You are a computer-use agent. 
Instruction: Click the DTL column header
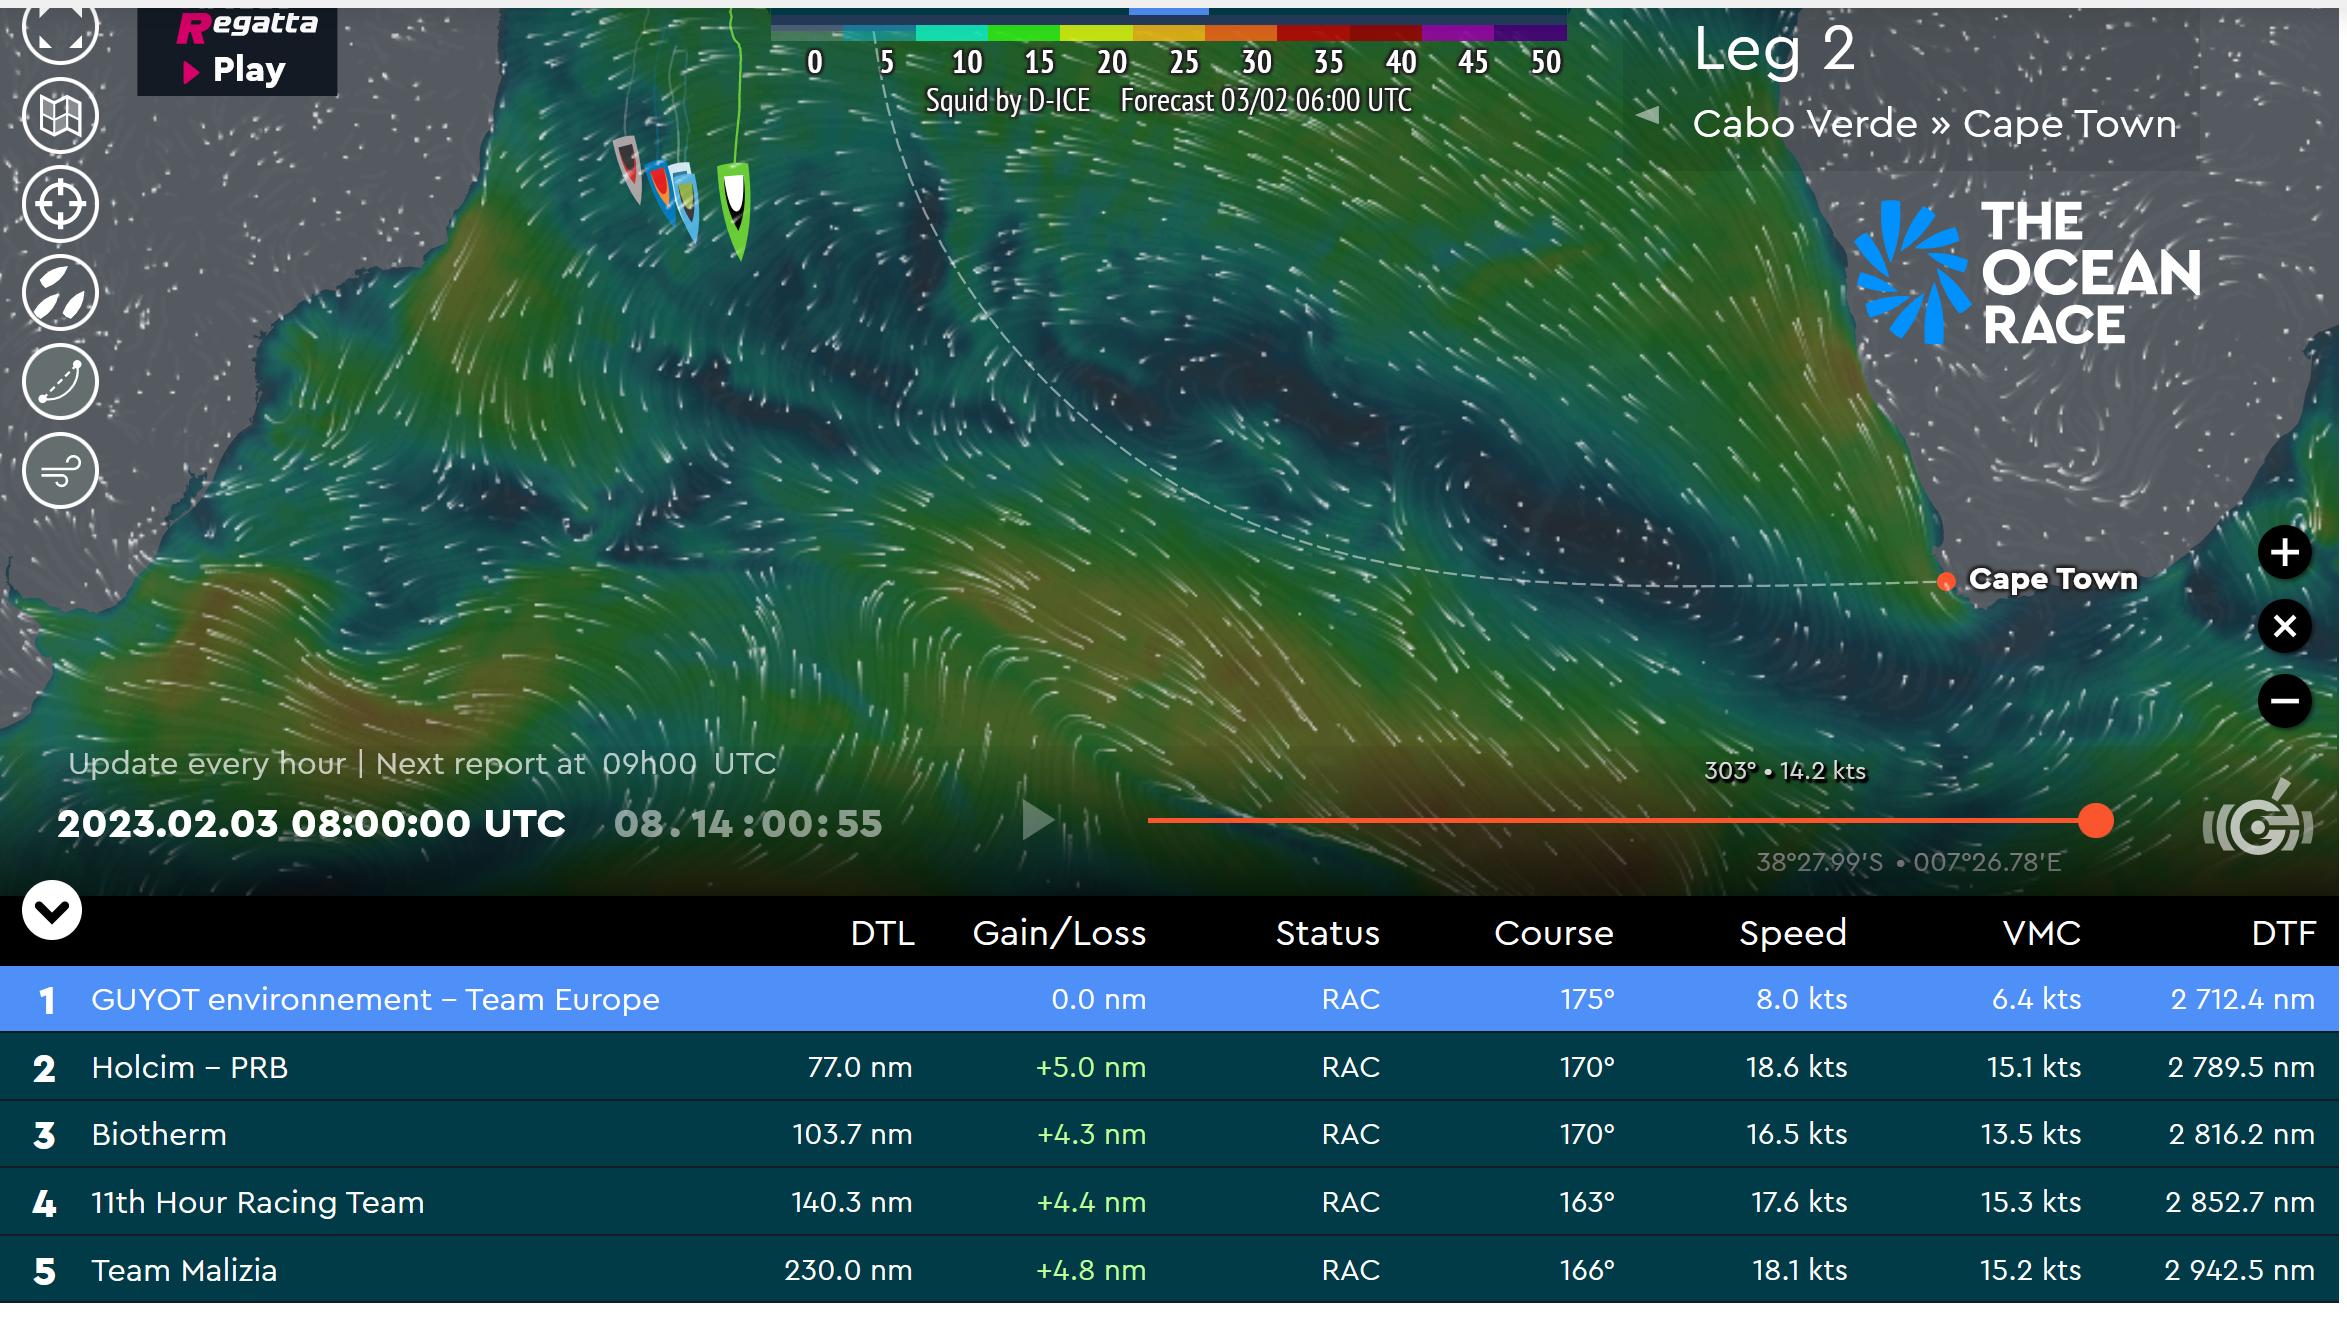coord(882,933)
